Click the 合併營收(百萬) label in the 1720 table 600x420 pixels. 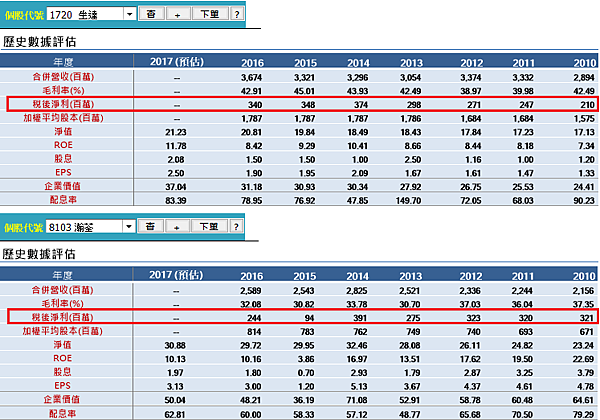point(63,77)
